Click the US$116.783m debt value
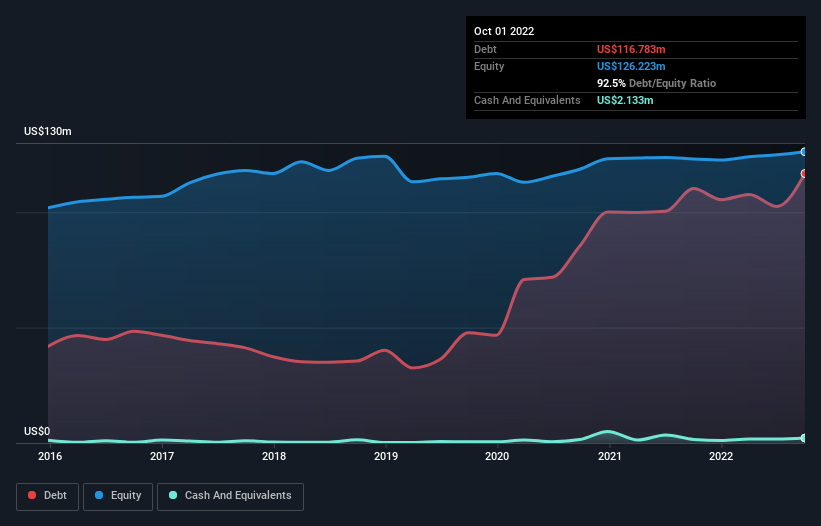The height and width of the screenshot is (526, 821). 631,49
